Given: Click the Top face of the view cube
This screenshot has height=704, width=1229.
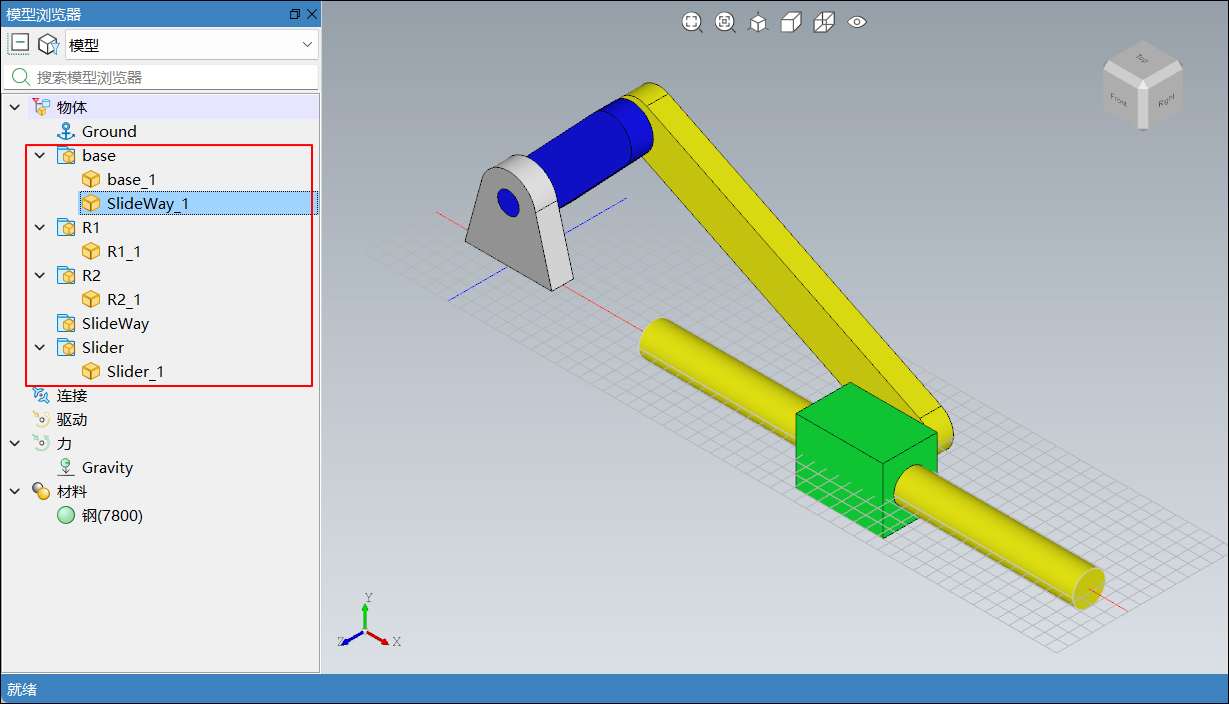Looking at the screenshot, I should [x=1140, y=61].
